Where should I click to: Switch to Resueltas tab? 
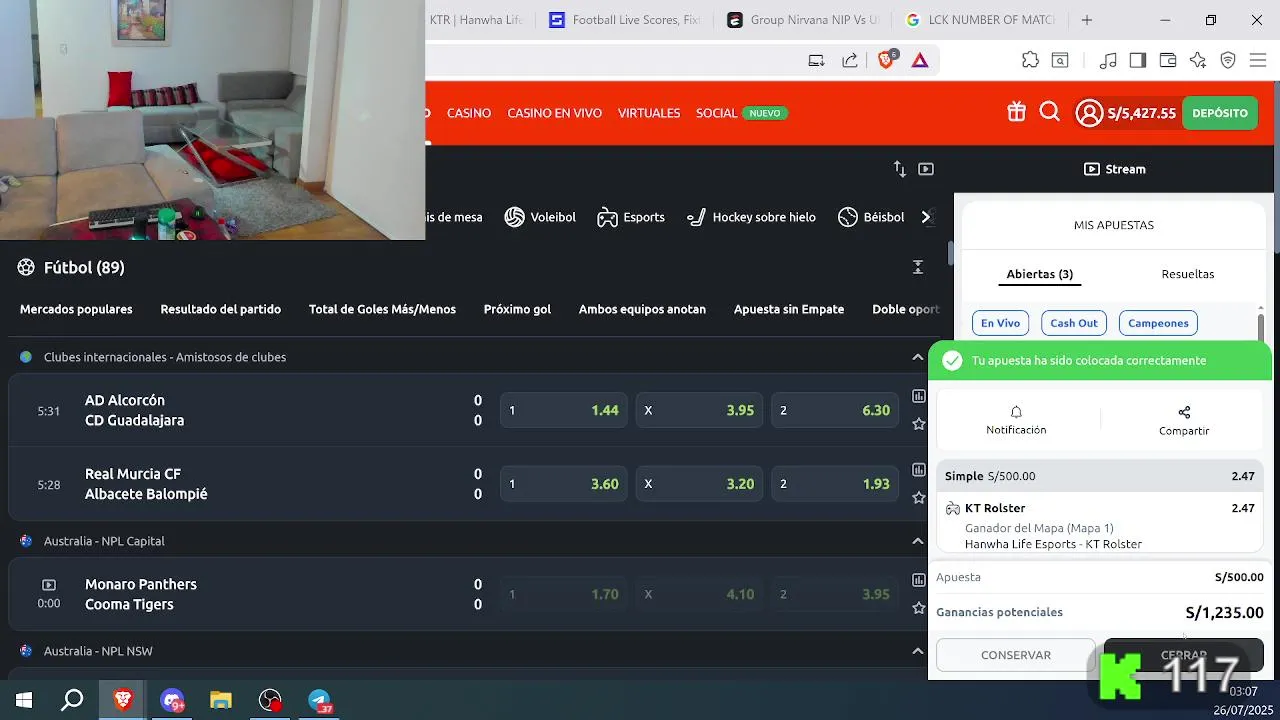coord(1188,274)
